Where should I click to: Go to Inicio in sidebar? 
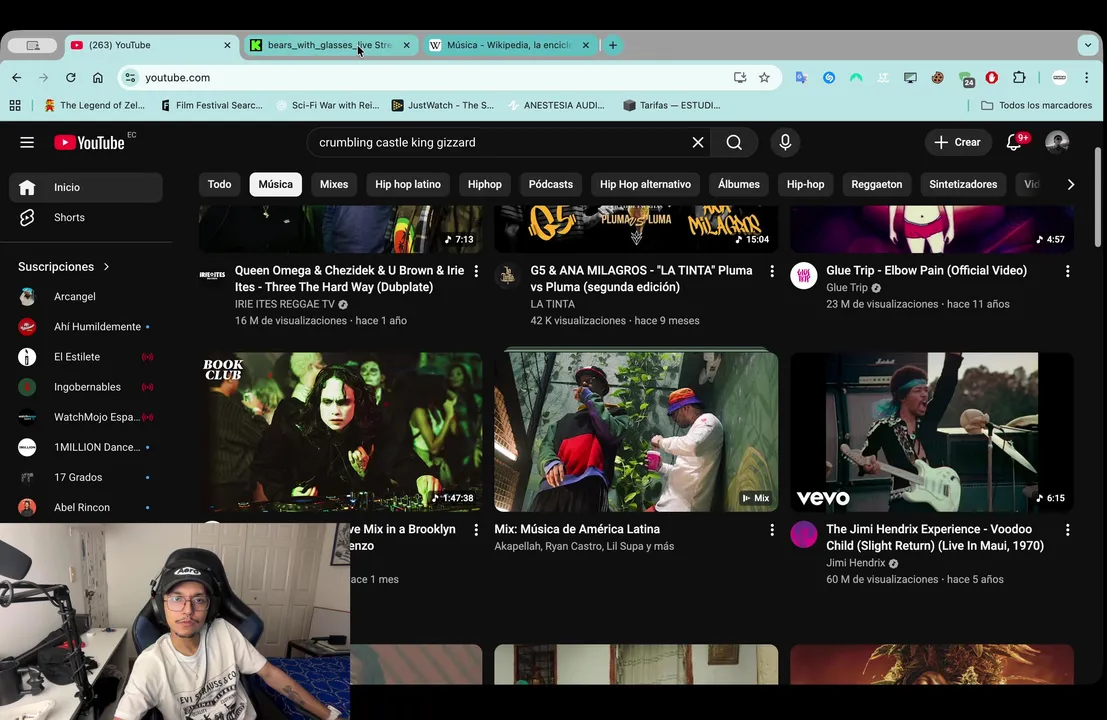(x=85, y=188)
